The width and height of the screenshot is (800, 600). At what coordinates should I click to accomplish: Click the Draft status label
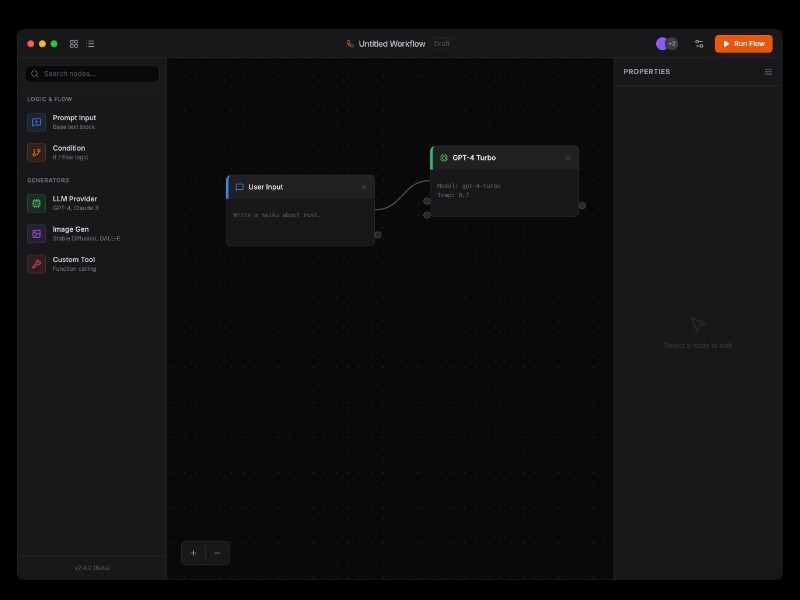[x=441, y=44]
